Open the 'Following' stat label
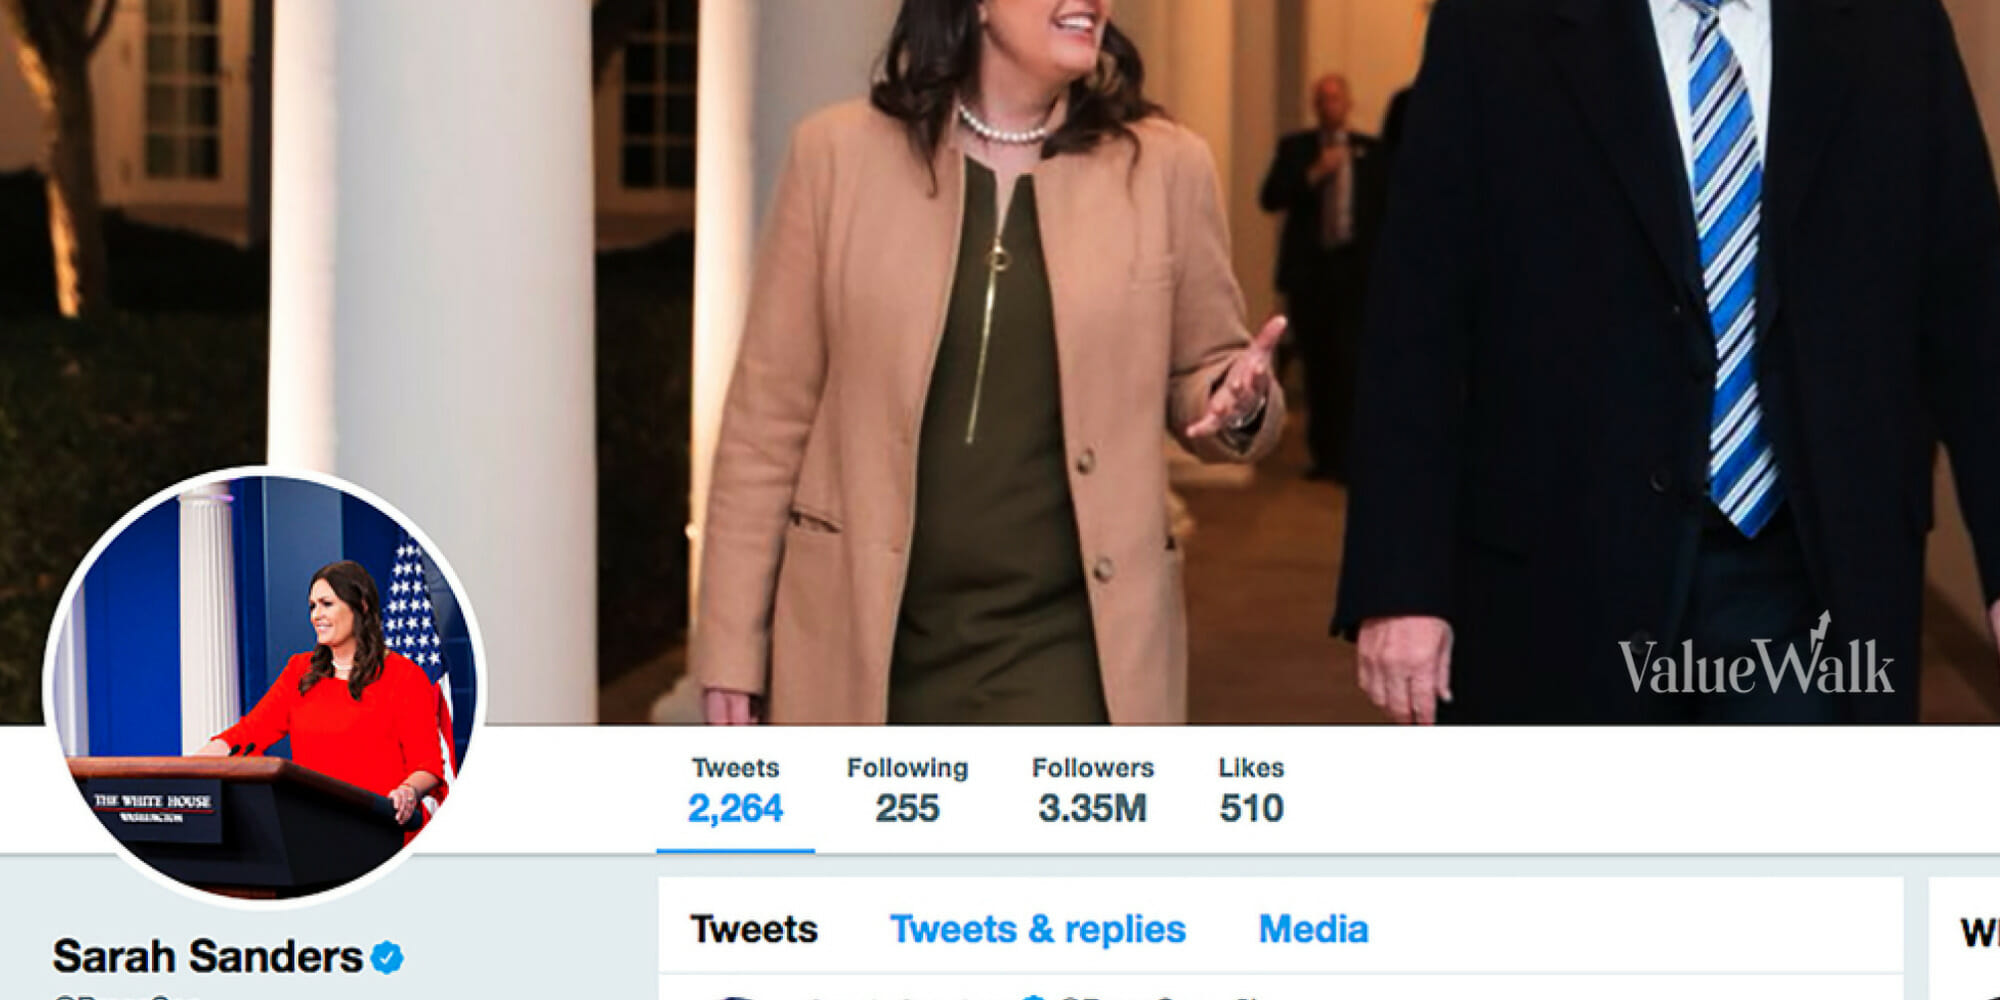The width and height of the screenshot is (2000, 1000). click(x=907, y=768)
